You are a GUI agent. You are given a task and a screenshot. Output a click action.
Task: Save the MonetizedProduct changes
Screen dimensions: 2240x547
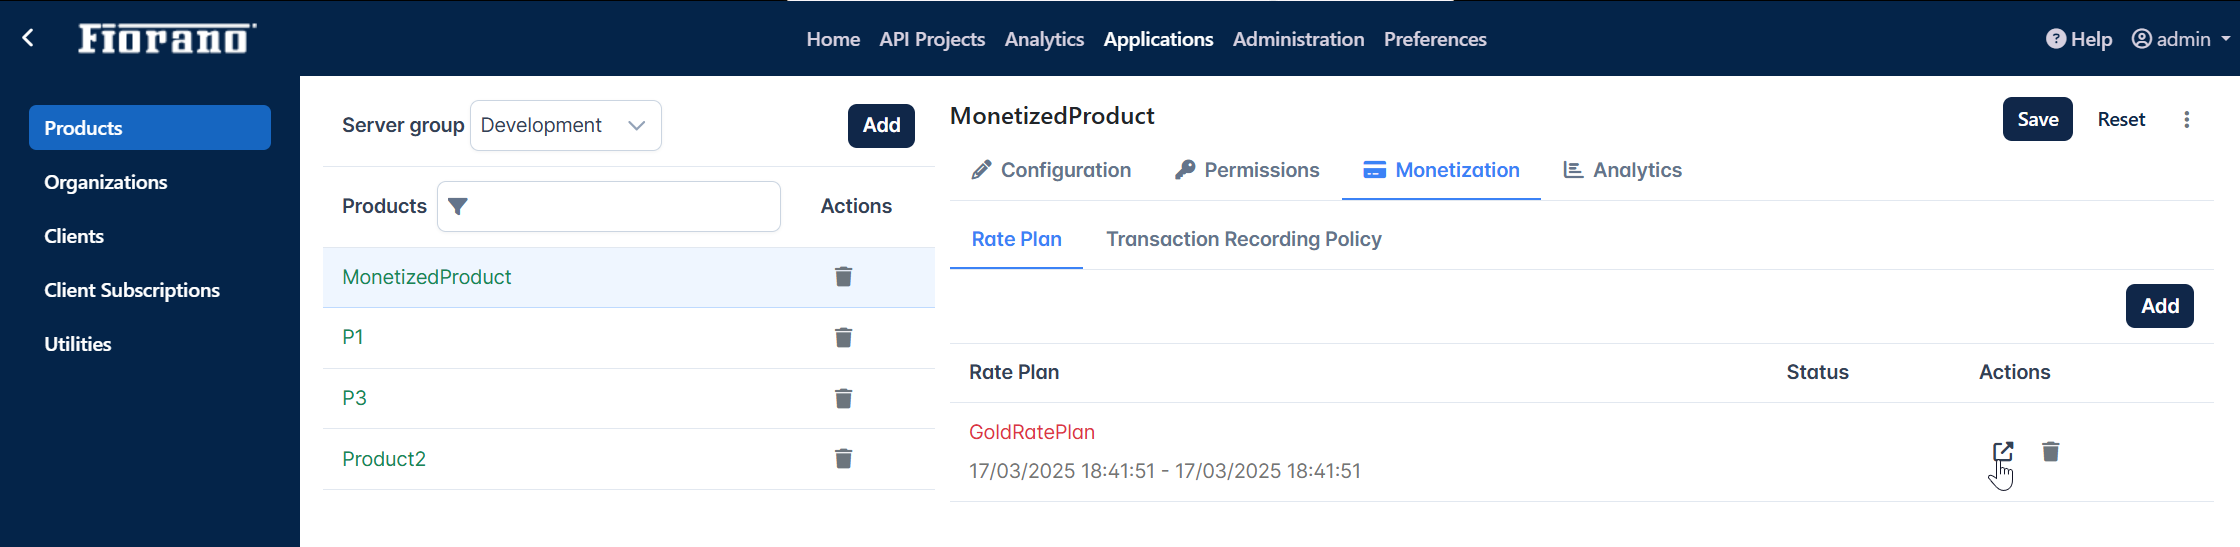point(2037,119)
